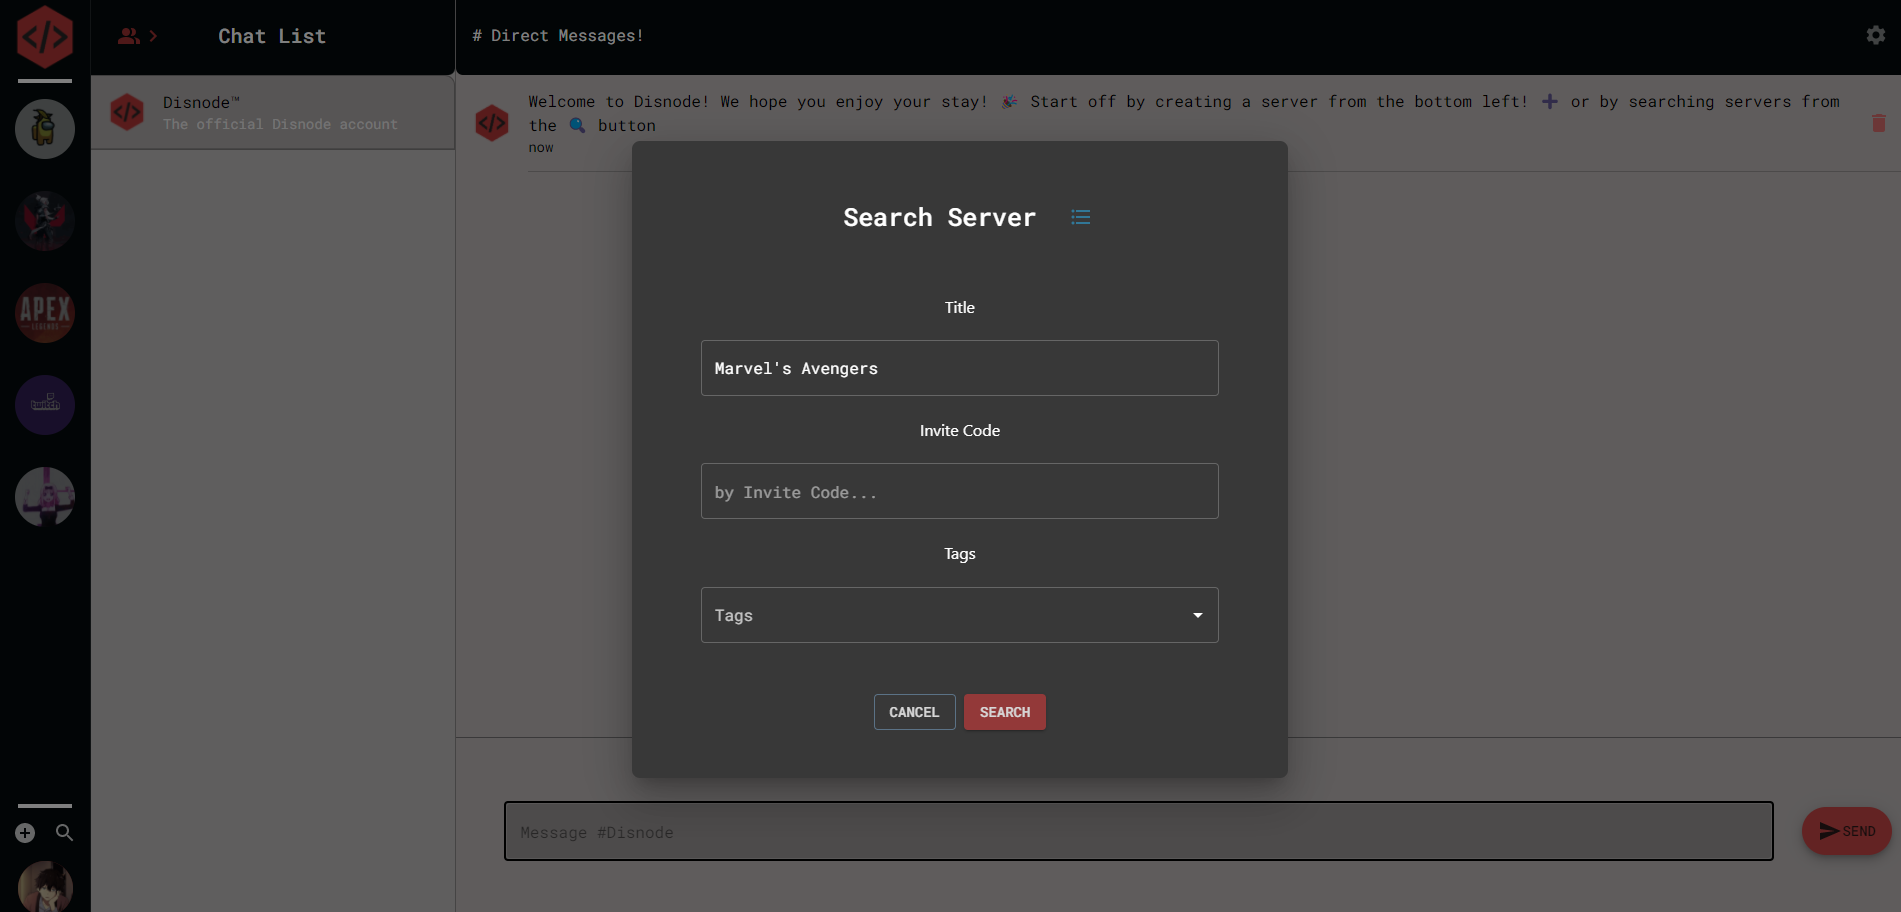This screenshot has width=1901, height=912.
Task: Click the Chat List header text
Action: (x=272, y=36)
